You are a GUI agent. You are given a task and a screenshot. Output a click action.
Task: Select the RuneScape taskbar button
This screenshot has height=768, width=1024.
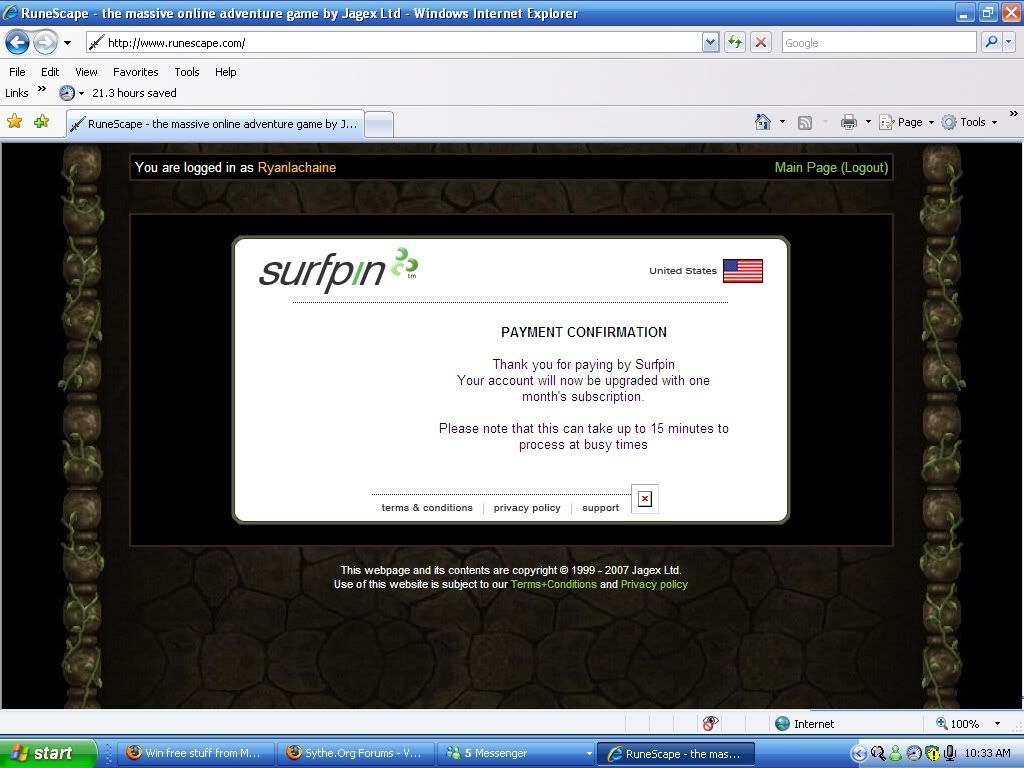point(675,753)
